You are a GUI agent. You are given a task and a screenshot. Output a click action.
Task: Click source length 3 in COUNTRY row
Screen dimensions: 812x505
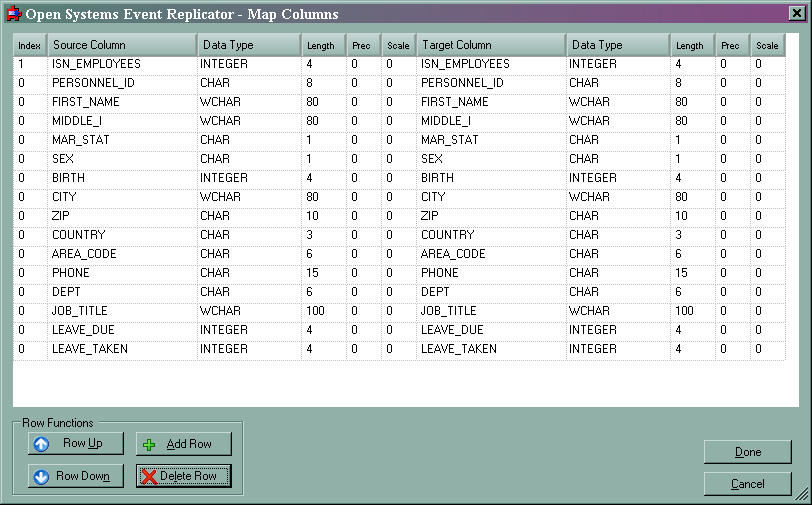point(324,235)
